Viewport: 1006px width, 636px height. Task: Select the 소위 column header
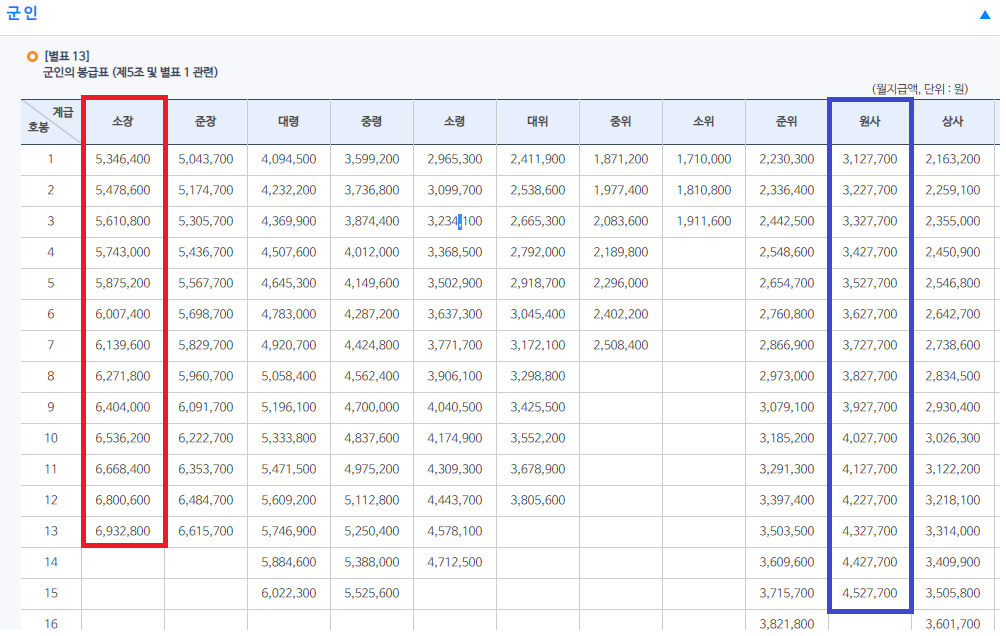pyautogui.click(x=704, y=121)
